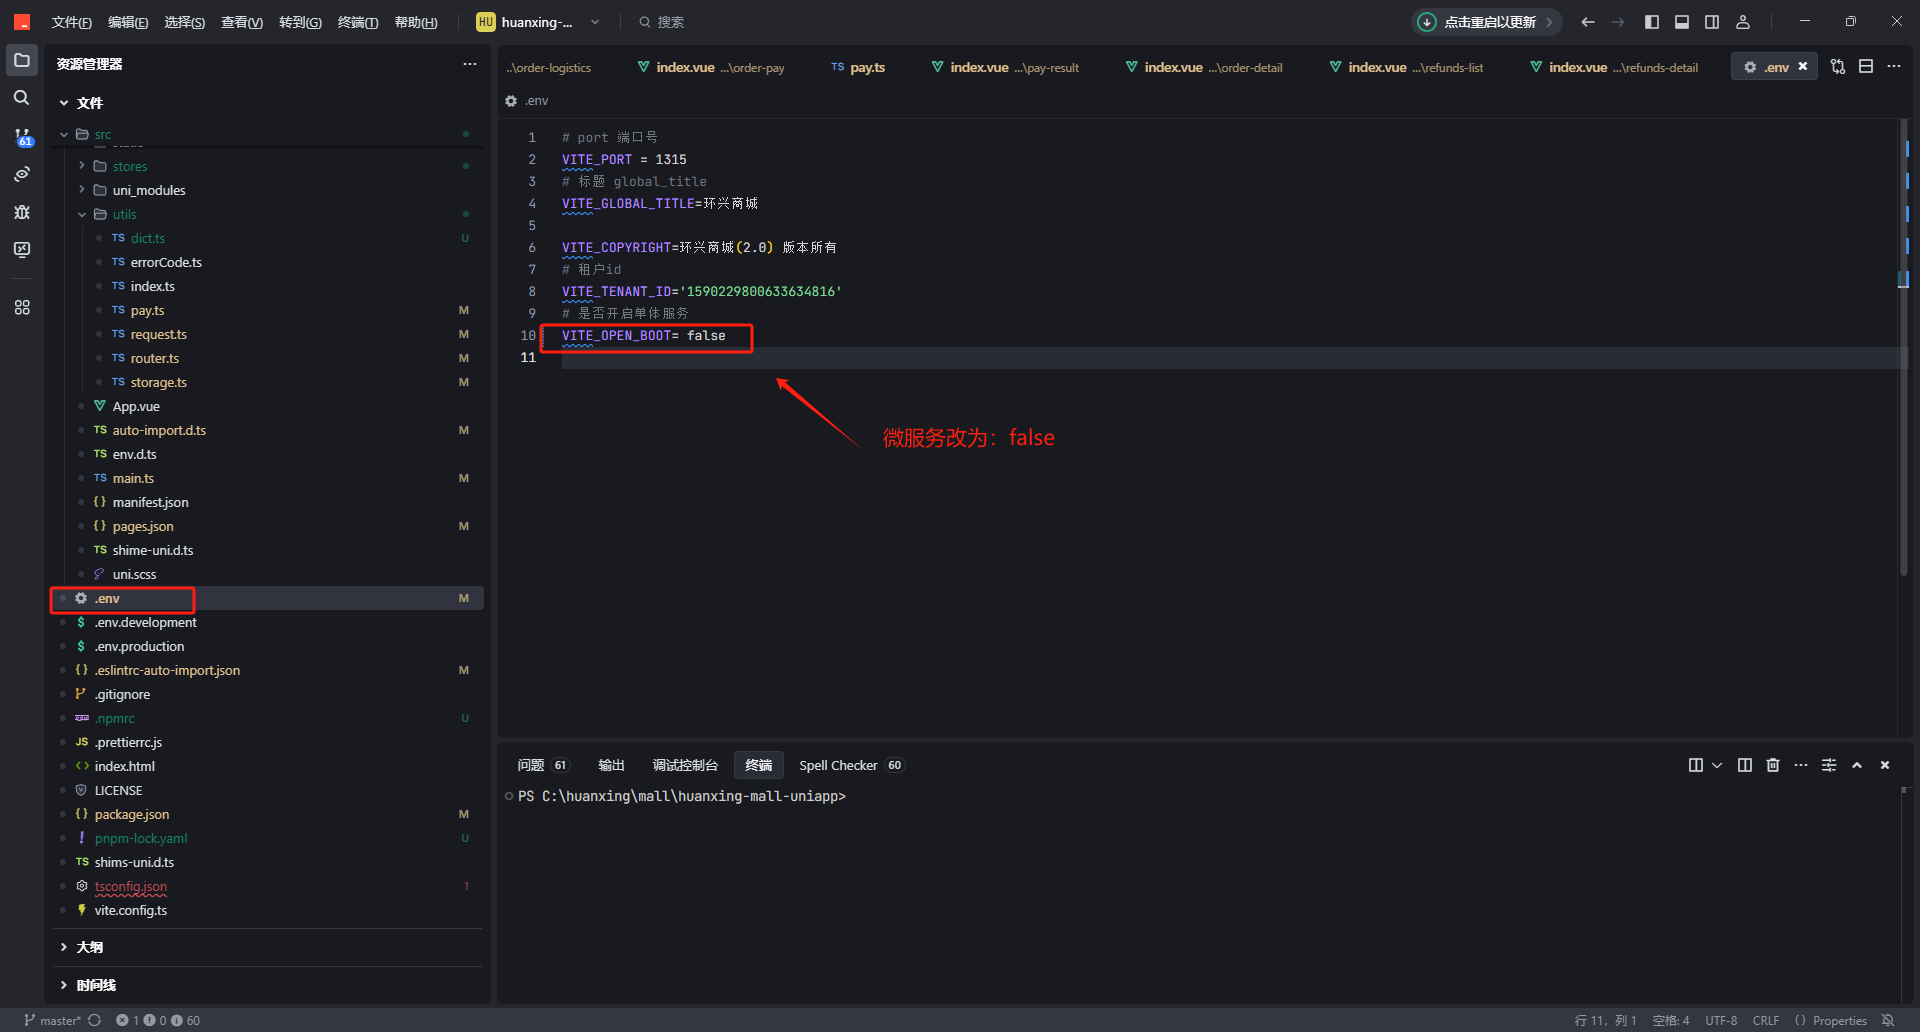Toggle the primary sidebar layout button
Viewport: 1920px width, 1032px height.
pyautogui.click(x=1652, y=22)
